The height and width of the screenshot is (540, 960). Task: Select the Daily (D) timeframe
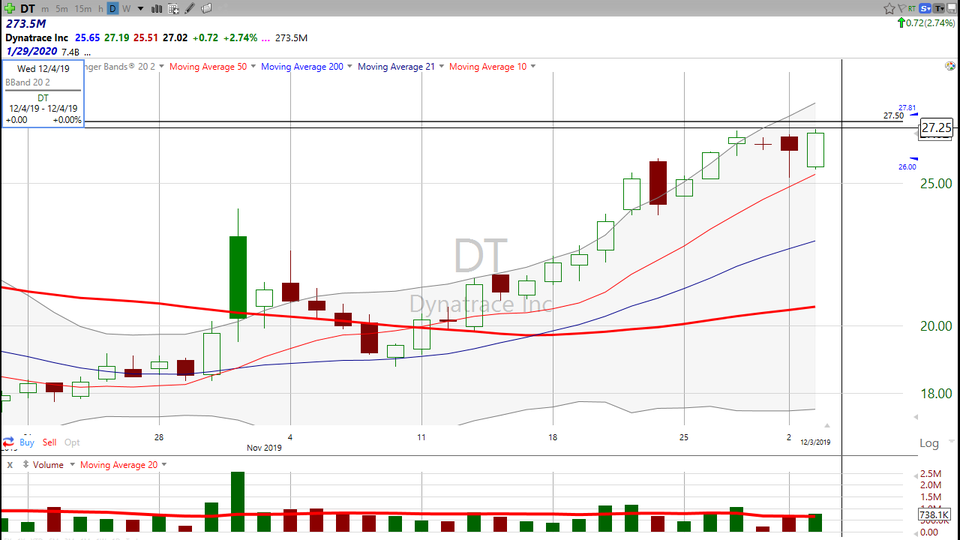pos(113,9)
